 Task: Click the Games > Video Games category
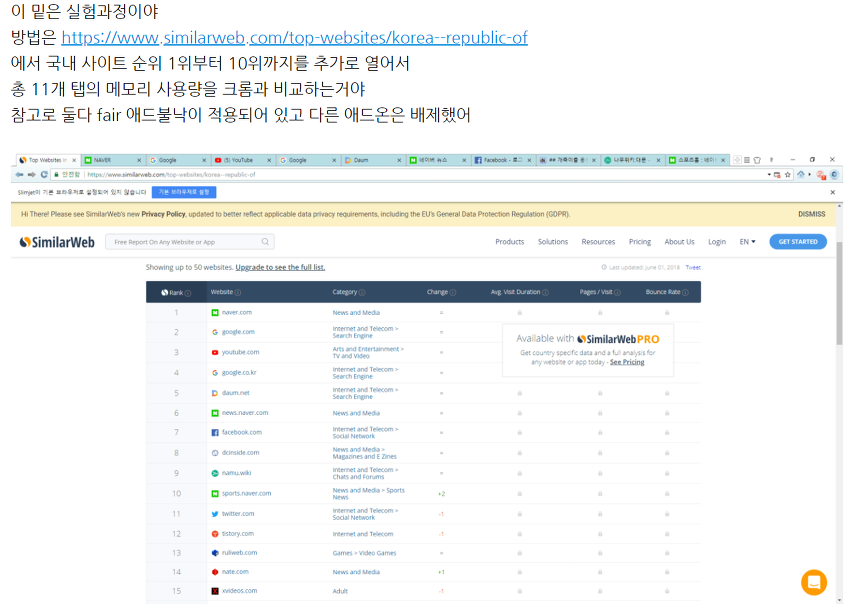pos(364,553)
